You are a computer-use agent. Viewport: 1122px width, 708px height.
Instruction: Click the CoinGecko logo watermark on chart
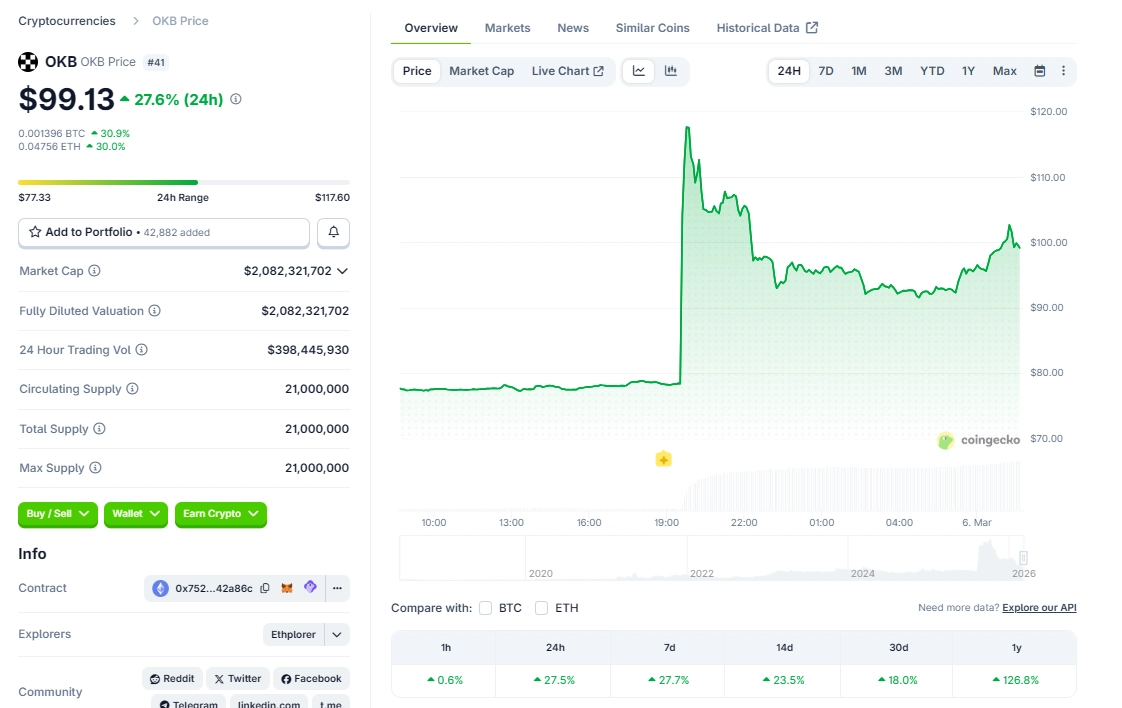(945, 441)
